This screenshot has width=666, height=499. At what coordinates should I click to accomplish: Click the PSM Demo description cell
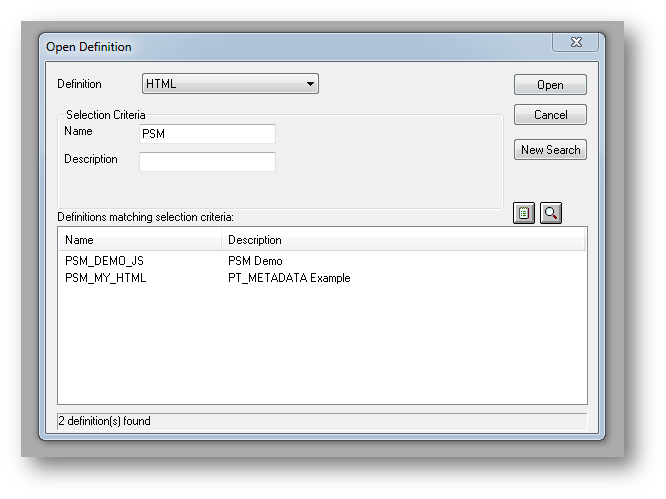pyautogui.click(x=255, y=261)
